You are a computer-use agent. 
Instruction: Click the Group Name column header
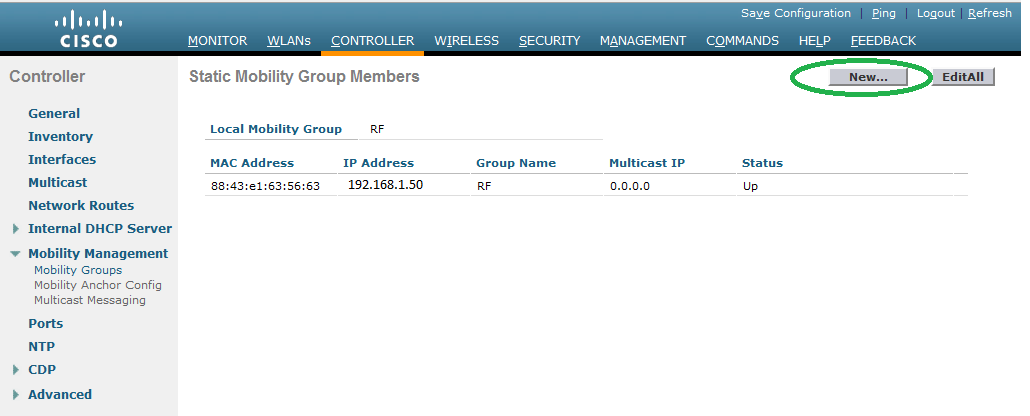(516, 163)
